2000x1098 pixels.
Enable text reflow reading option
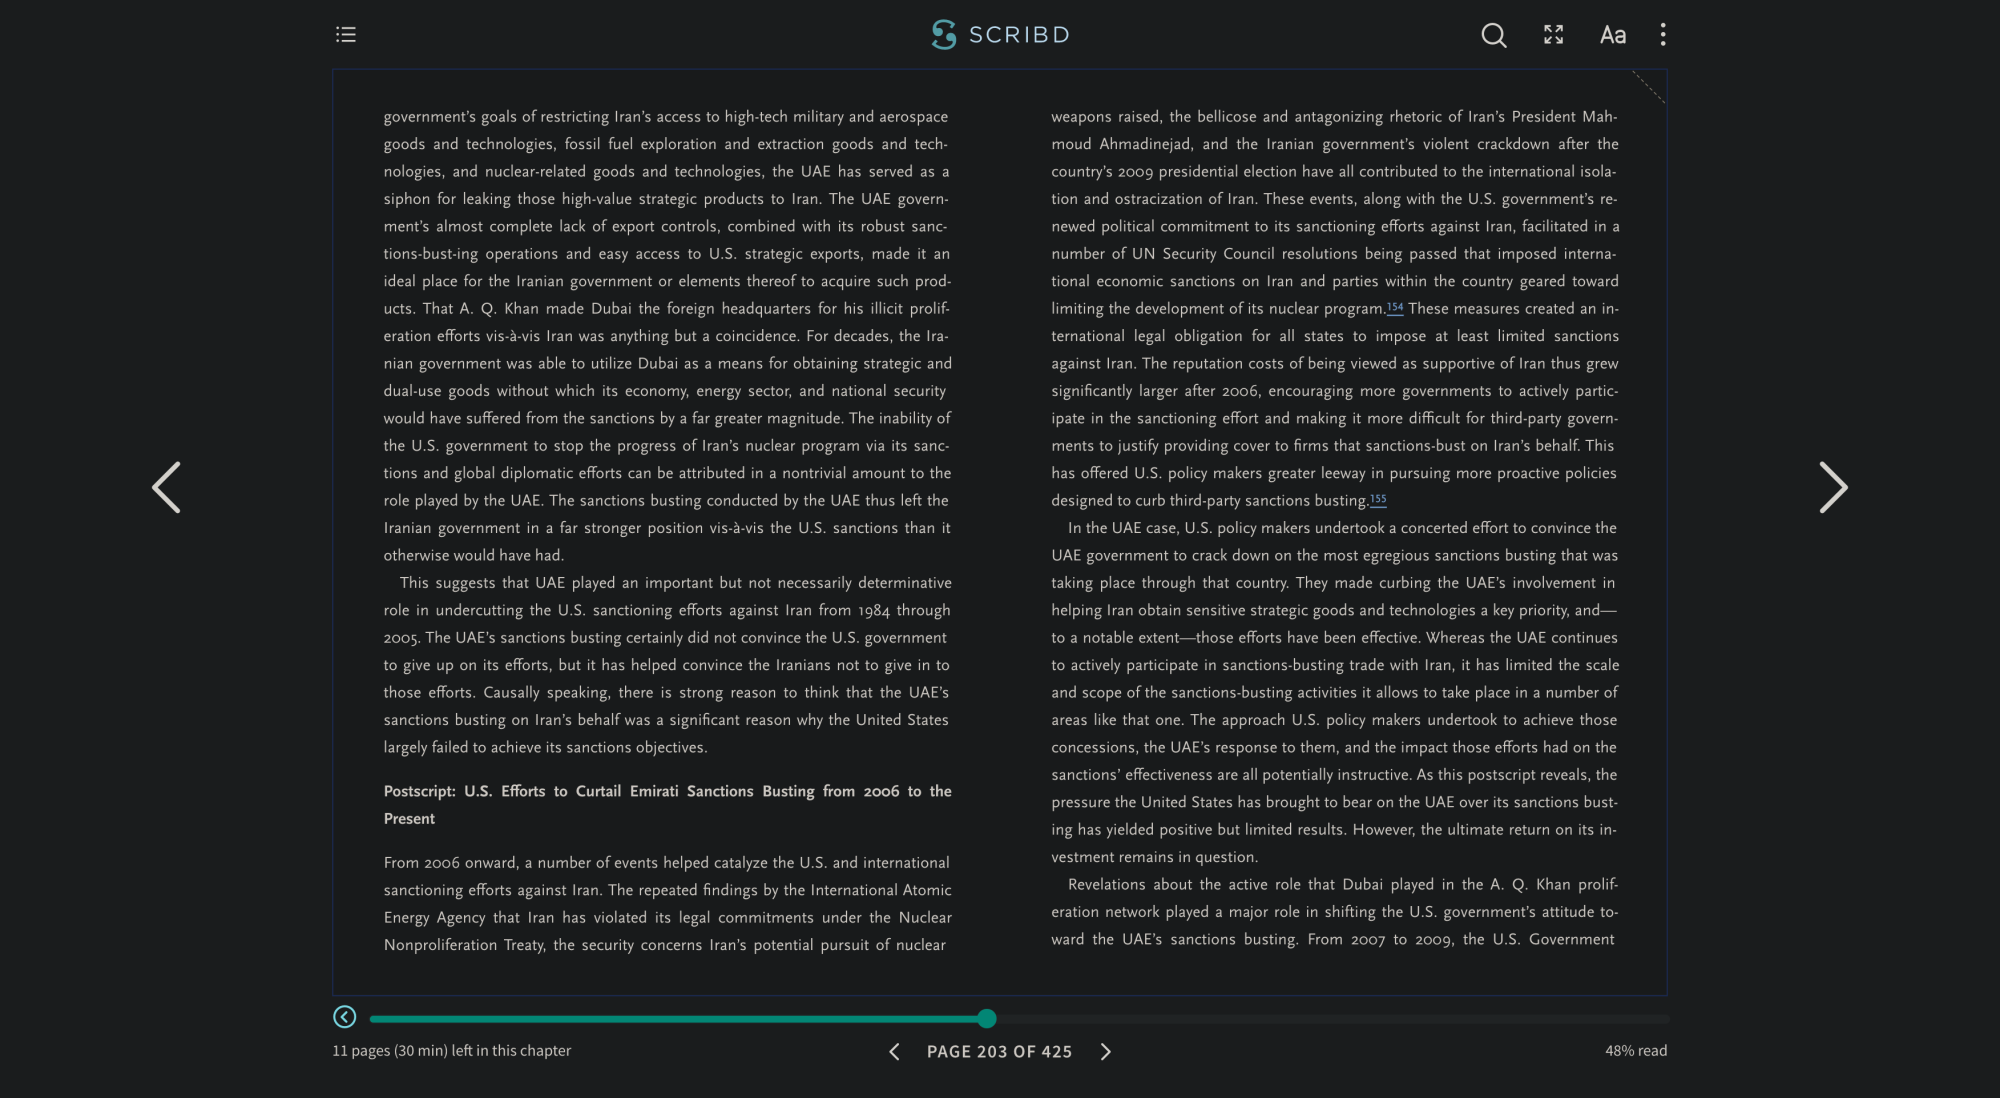click(1612, 34)
